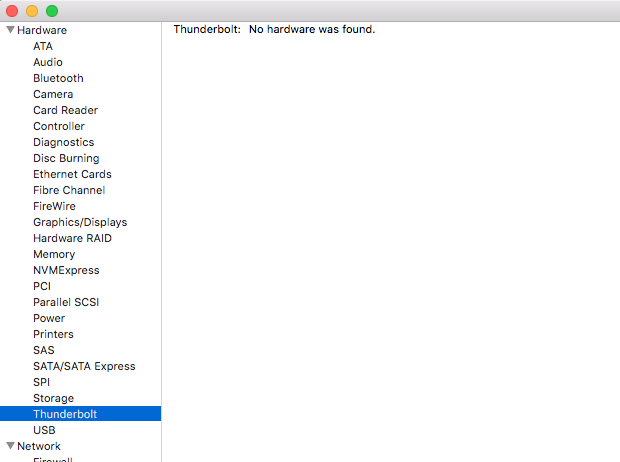View USB device information

pos(44,430)
